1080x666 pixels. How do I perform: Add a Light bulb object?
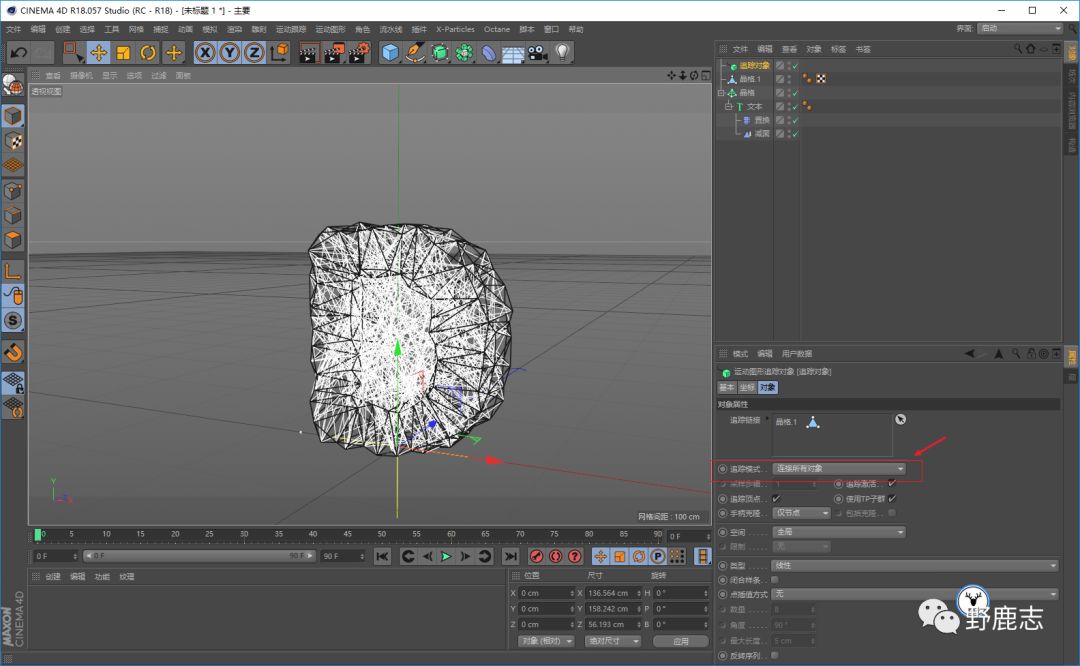[562, 52]
